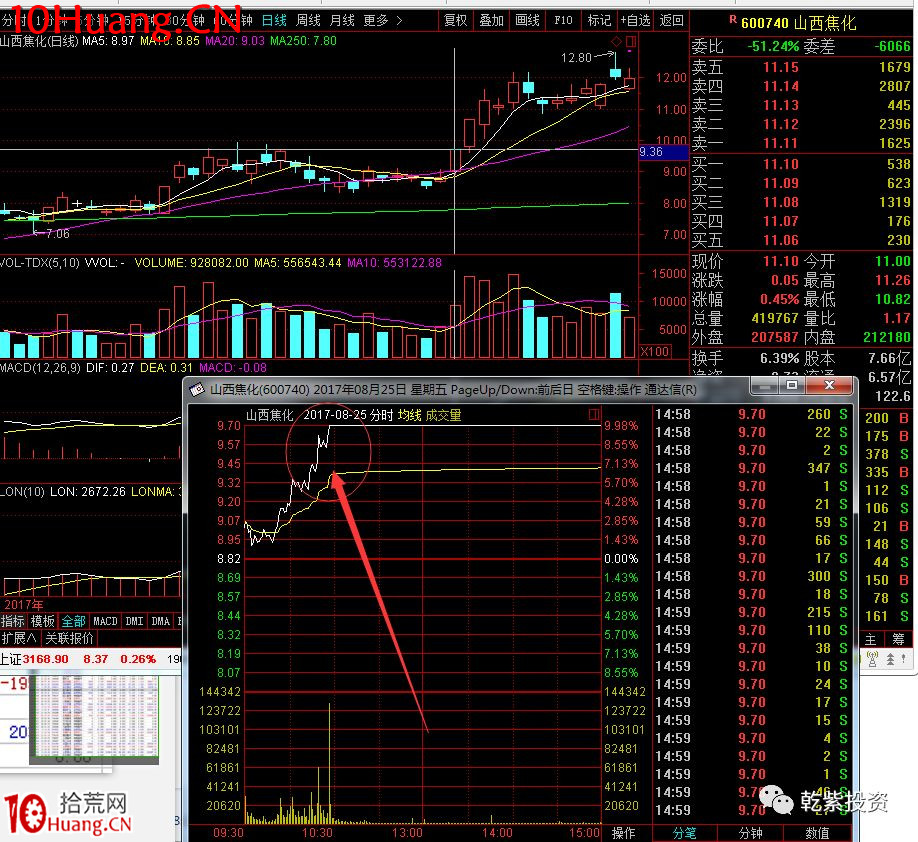Click the 成交量 legend label in intraday chart
The height and width of the screenshot is (842, 918).
[443, 415]
